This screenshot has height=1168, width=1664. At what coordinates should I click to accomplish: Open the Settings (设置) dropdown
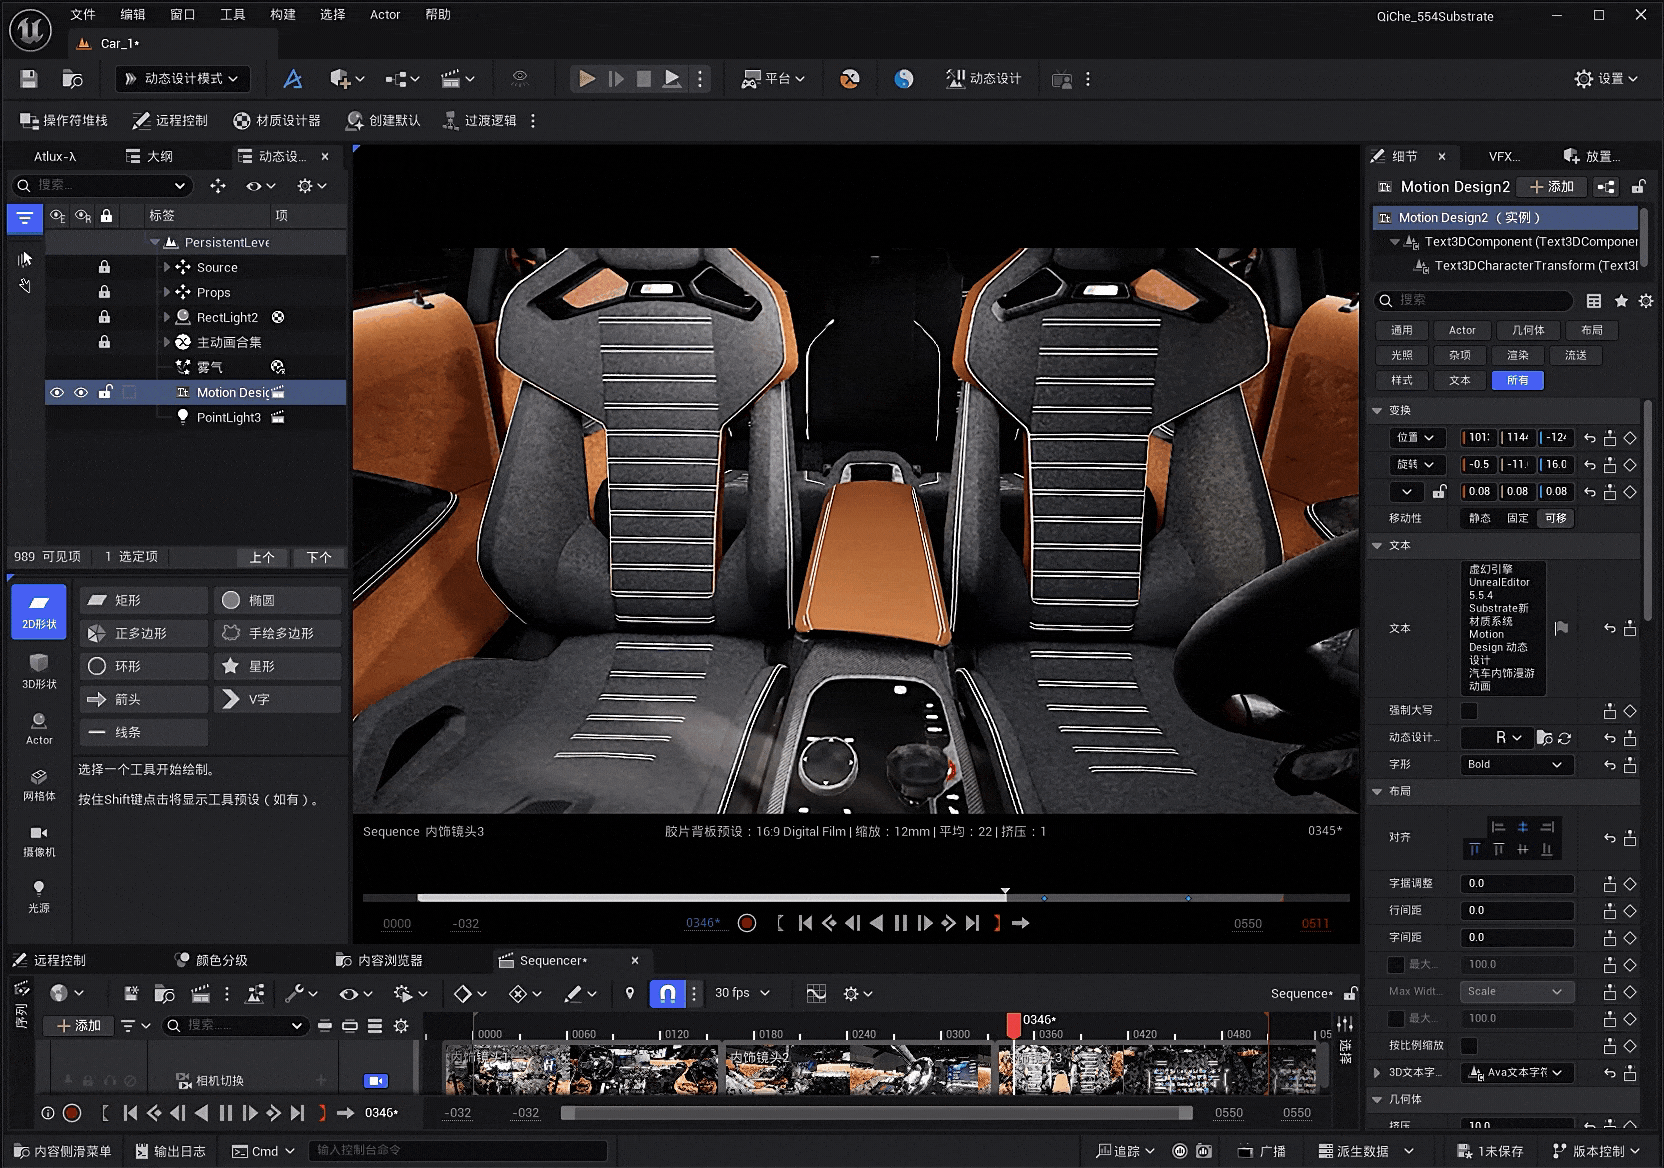1607,79
